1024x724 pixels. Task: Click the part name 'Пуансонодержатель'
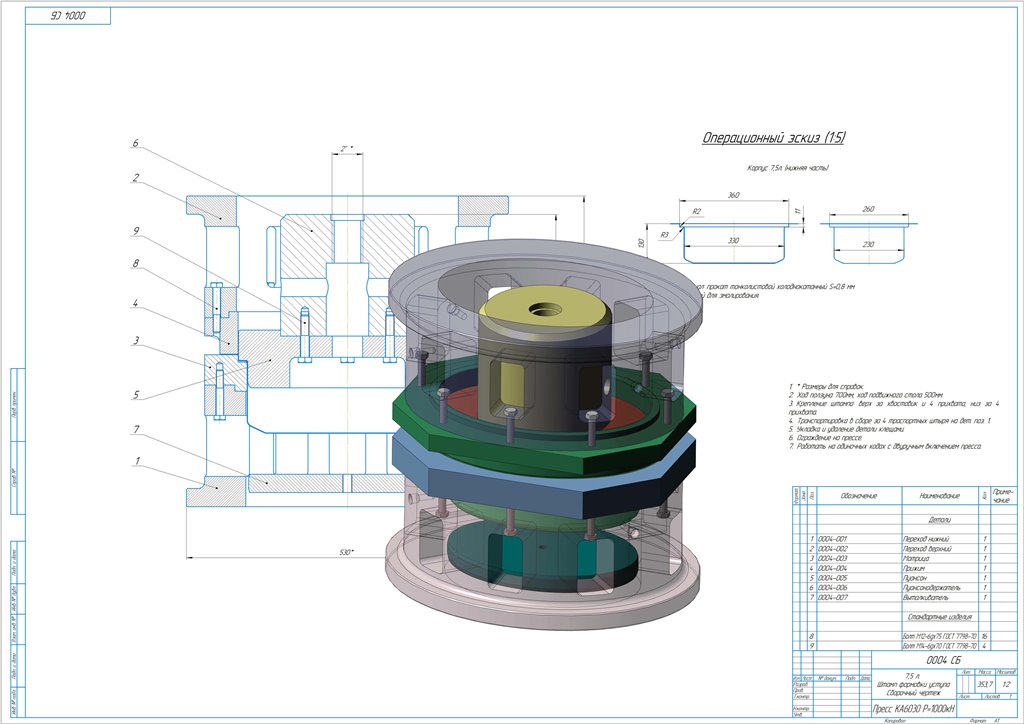pyautogui.click(x=931, y=588)
